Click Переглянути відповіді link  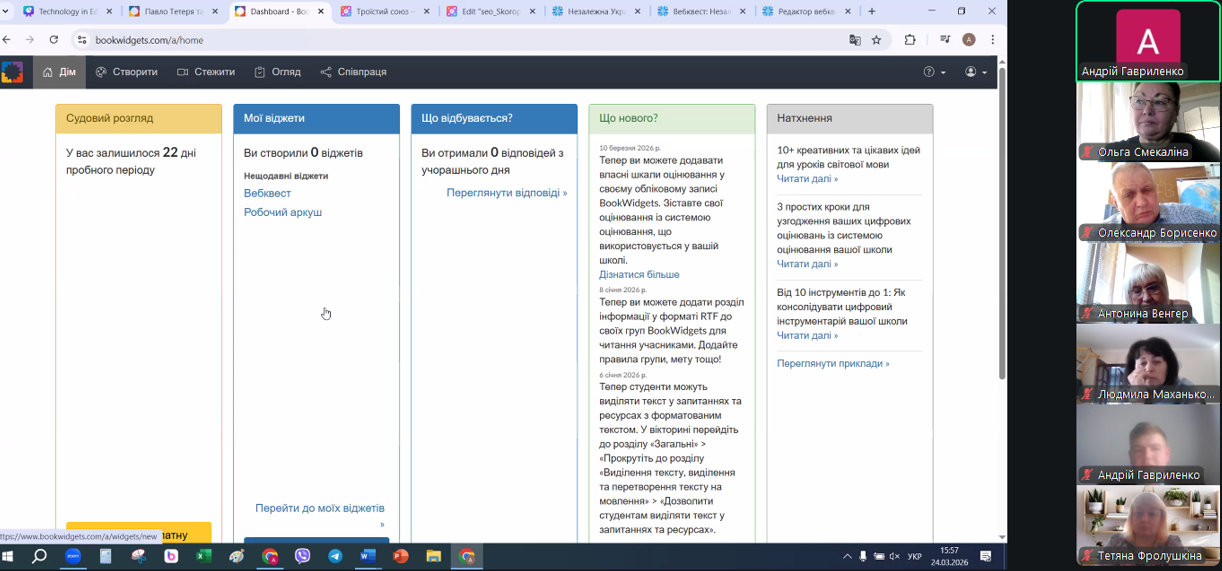click(506, 193)
